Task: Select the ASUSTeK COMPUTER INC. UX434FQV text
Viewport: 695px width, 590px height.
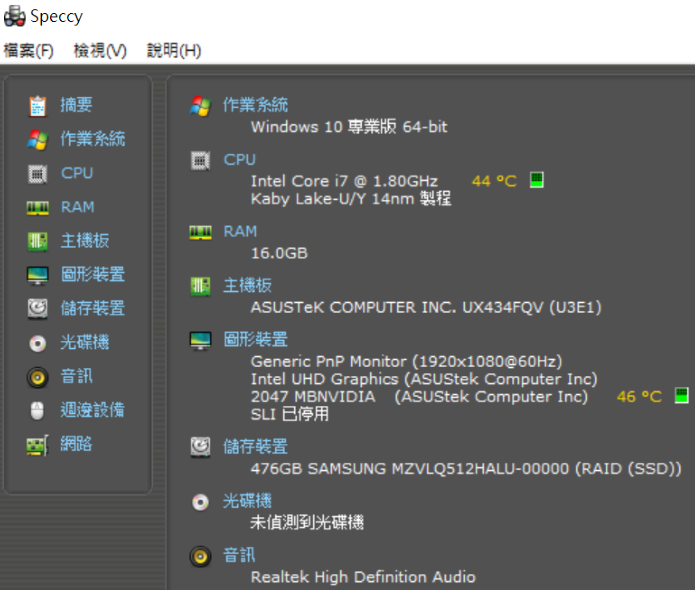Action: pyautogui.click(x=426, y=307)
